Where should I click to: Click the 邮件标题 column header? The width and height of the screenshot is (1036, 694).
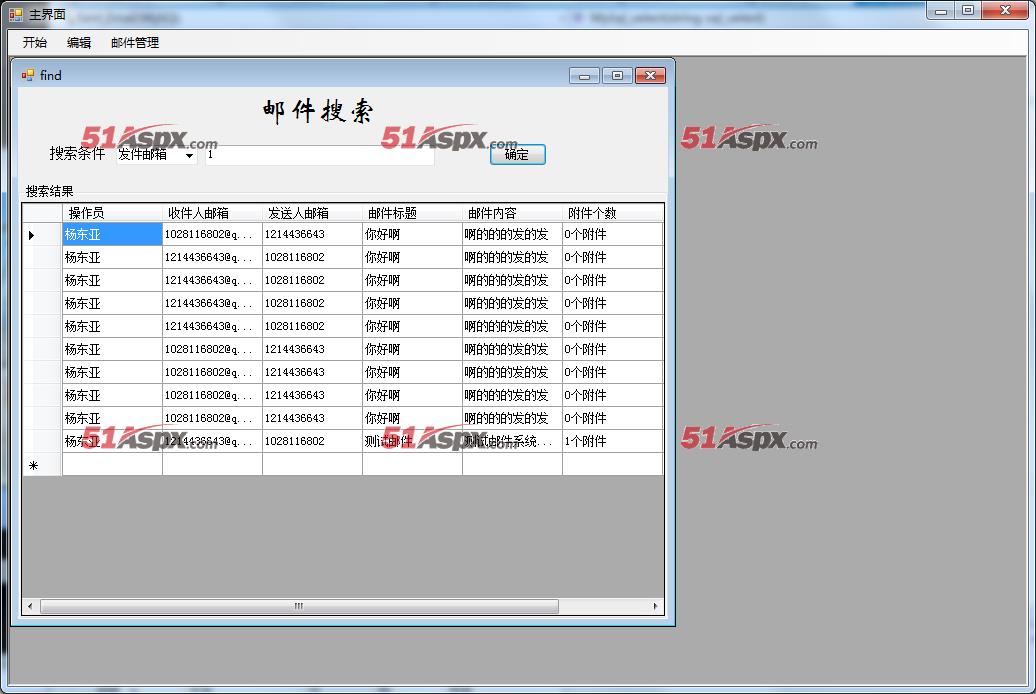pos(411,213)
